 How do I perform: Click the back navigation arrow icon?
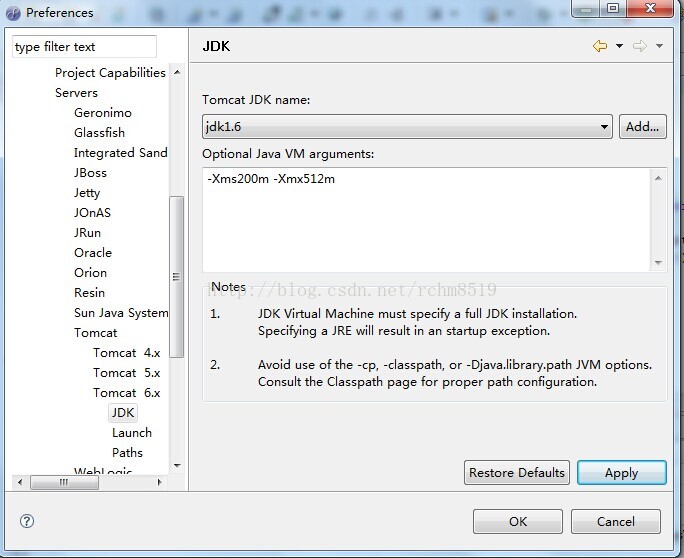click(600, 46)
